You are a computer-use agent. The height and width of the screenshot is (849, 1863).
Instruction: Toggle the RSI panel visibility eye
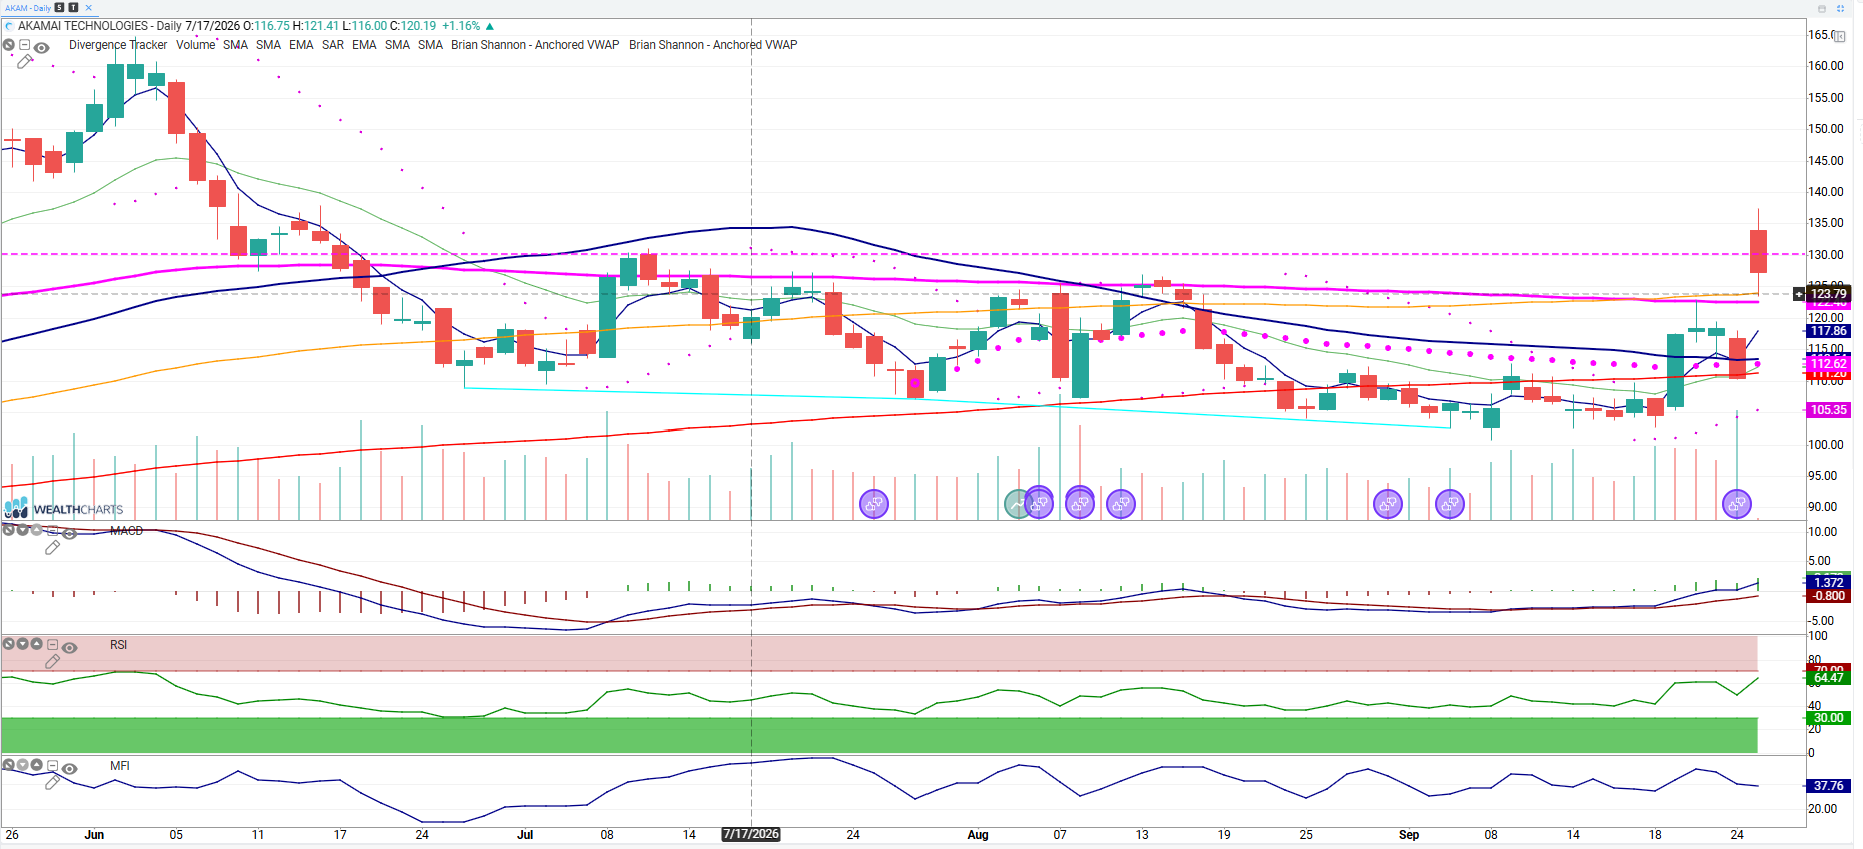coord(69,647)
